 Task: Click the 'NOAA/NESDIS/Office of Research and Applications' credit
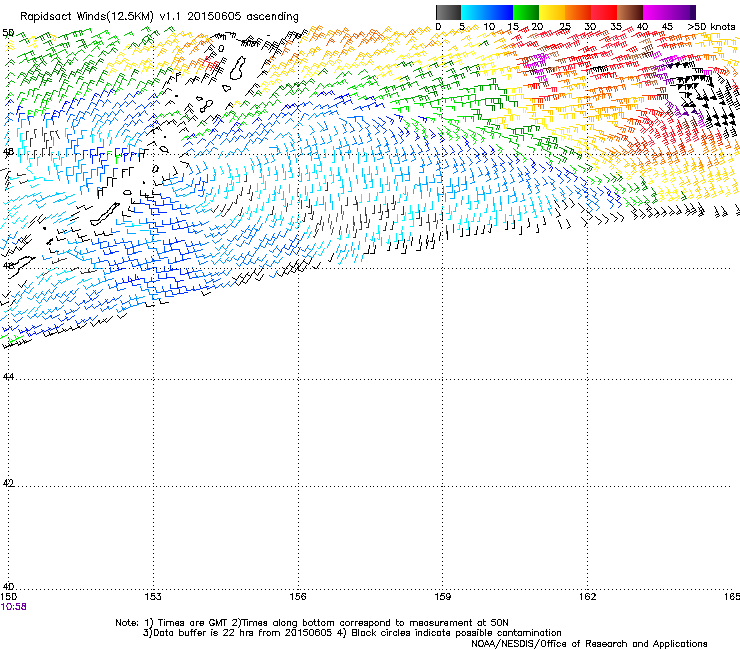pos(589,644)
